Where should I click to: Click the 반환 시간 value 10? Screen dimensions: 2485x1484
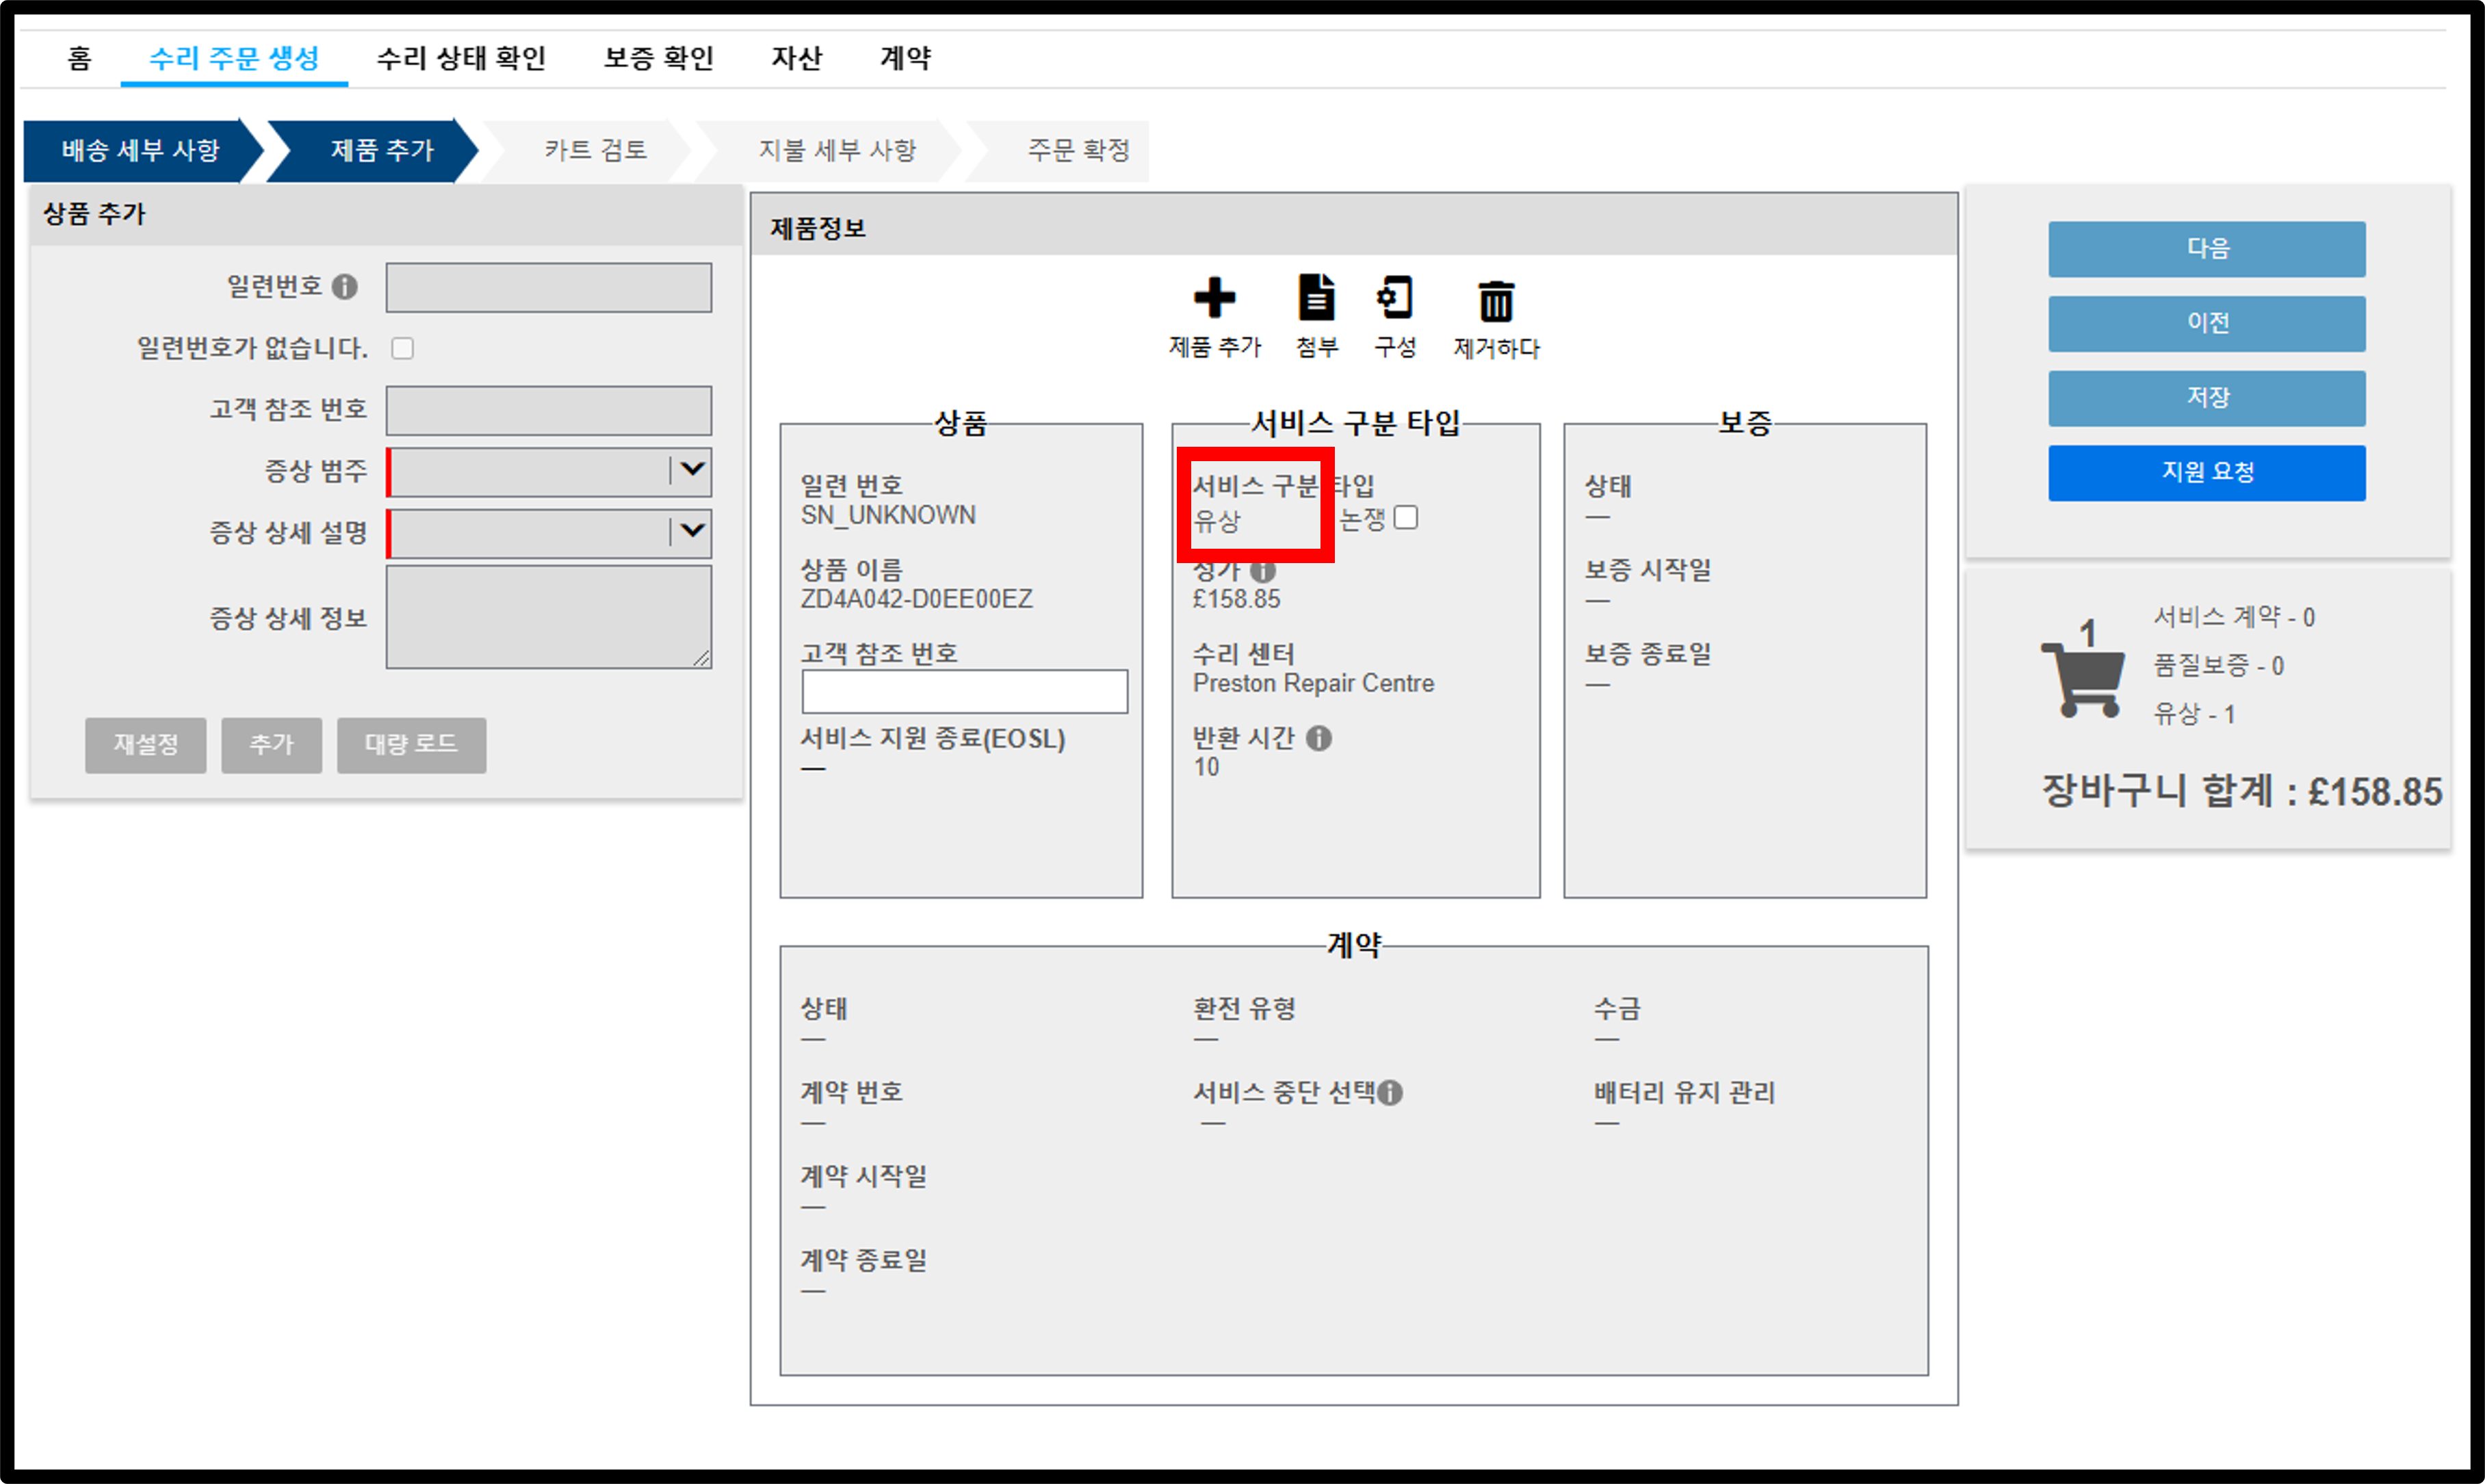pyautogui.click(x=1206, y=767)
